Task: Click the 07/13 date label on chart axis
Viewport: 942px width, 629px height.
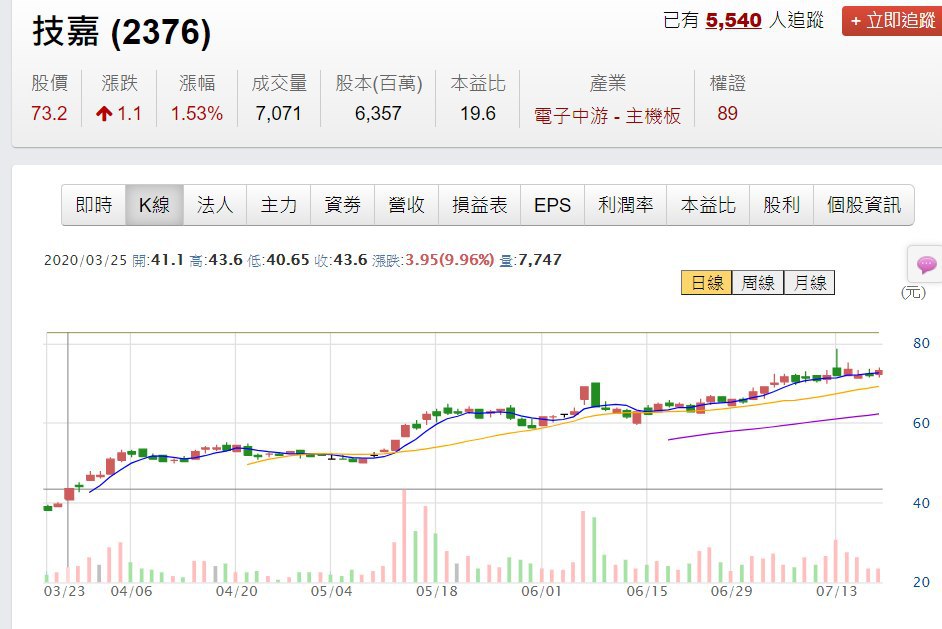Action: tap(836, 592)
